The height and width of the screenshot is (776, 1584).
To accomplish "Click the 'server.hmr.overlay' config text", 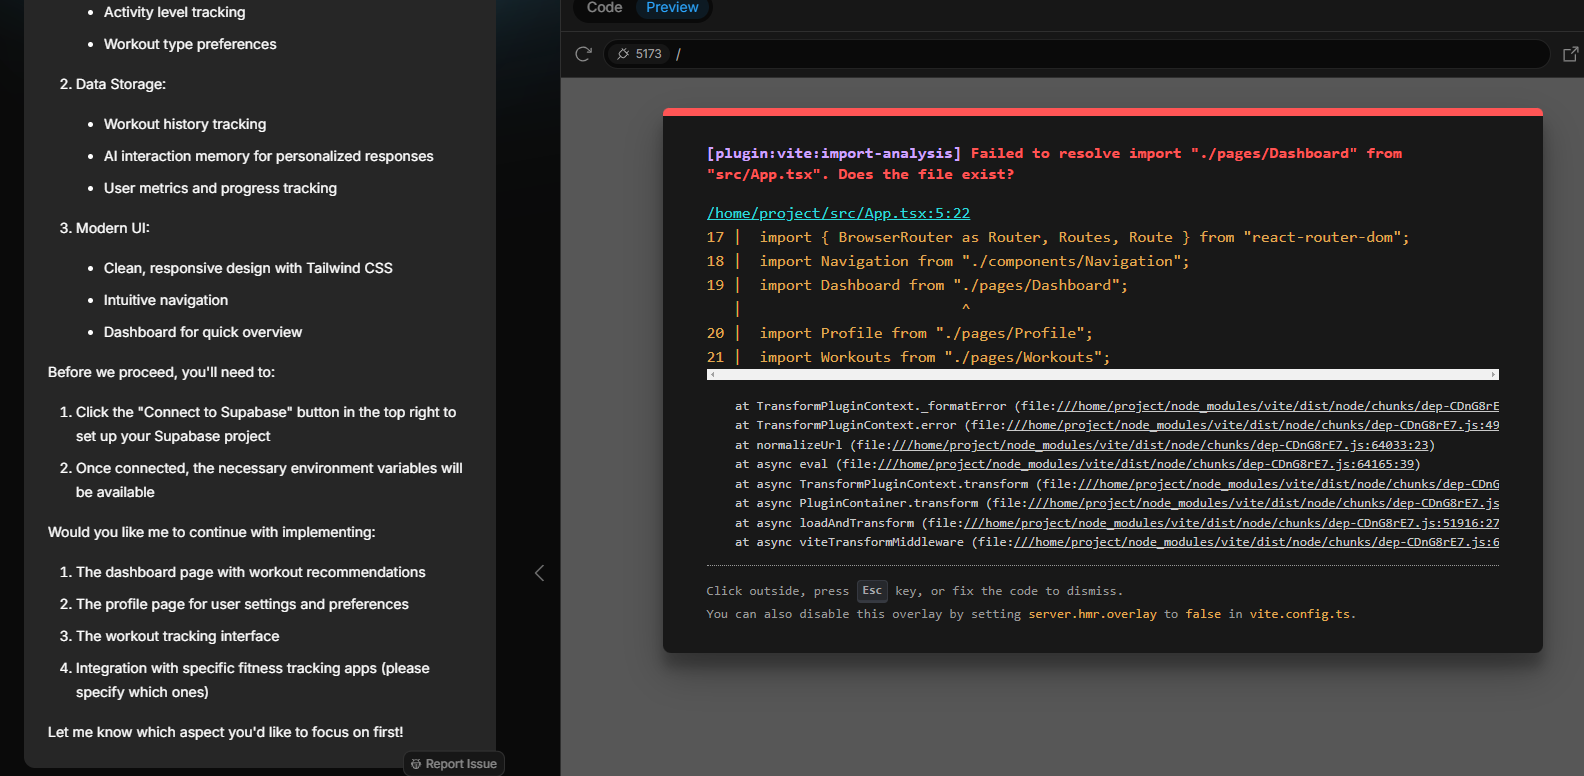I will pos(1092,614).
